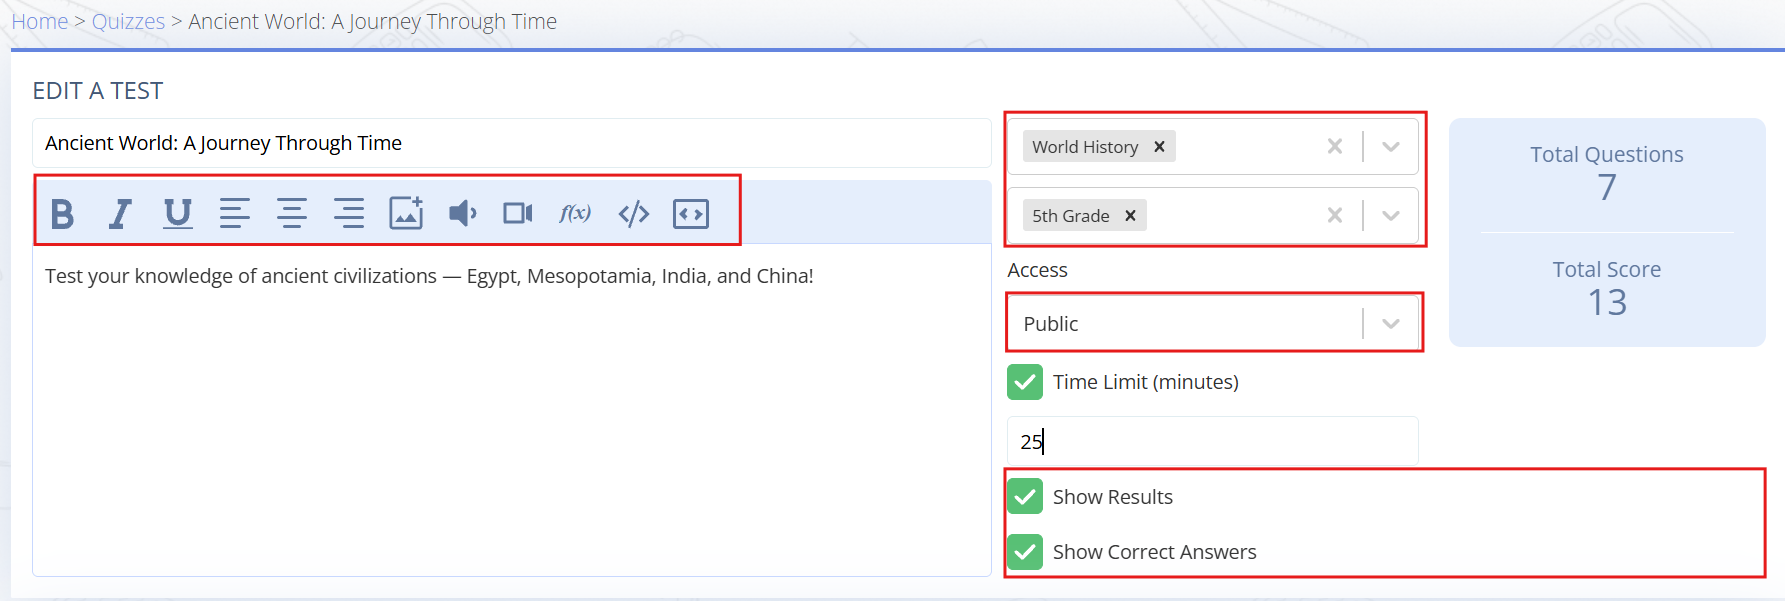Underline the selected text

(177, 213)
